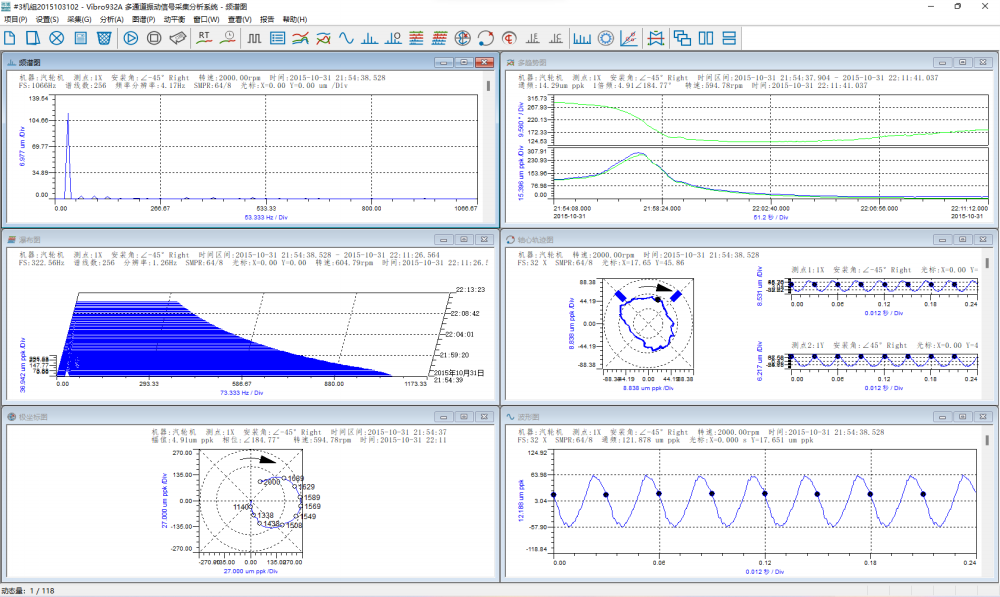This screenshot has height=597, width=1000.
Task: Click the crossed-circle cancel toolbar icon
Action: click(57, 38)
